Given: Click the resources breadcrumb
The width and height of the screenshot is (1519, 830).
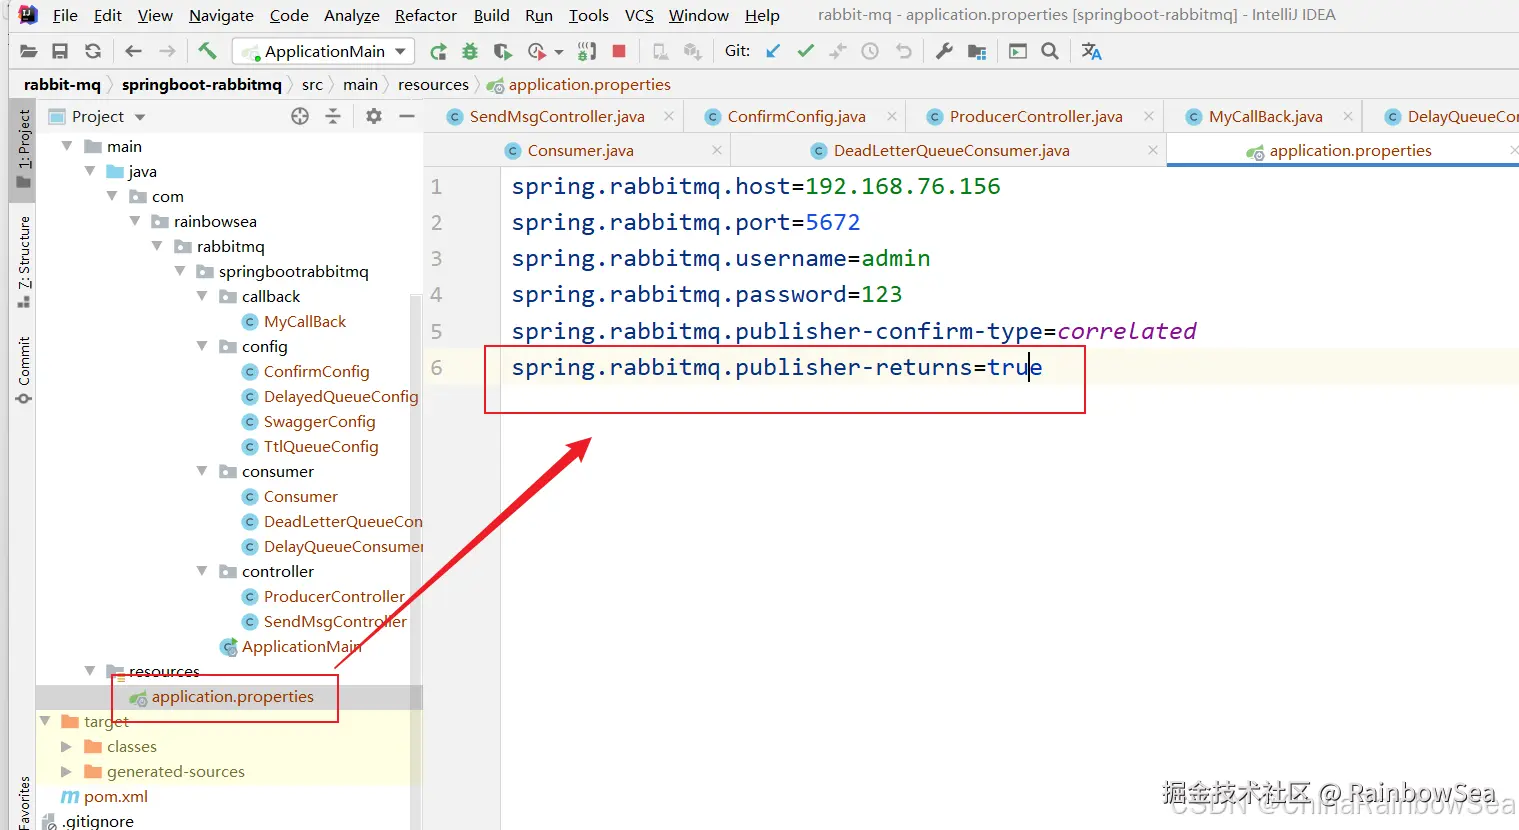Looking at the screenshot, I should click(x=433, y=84).
